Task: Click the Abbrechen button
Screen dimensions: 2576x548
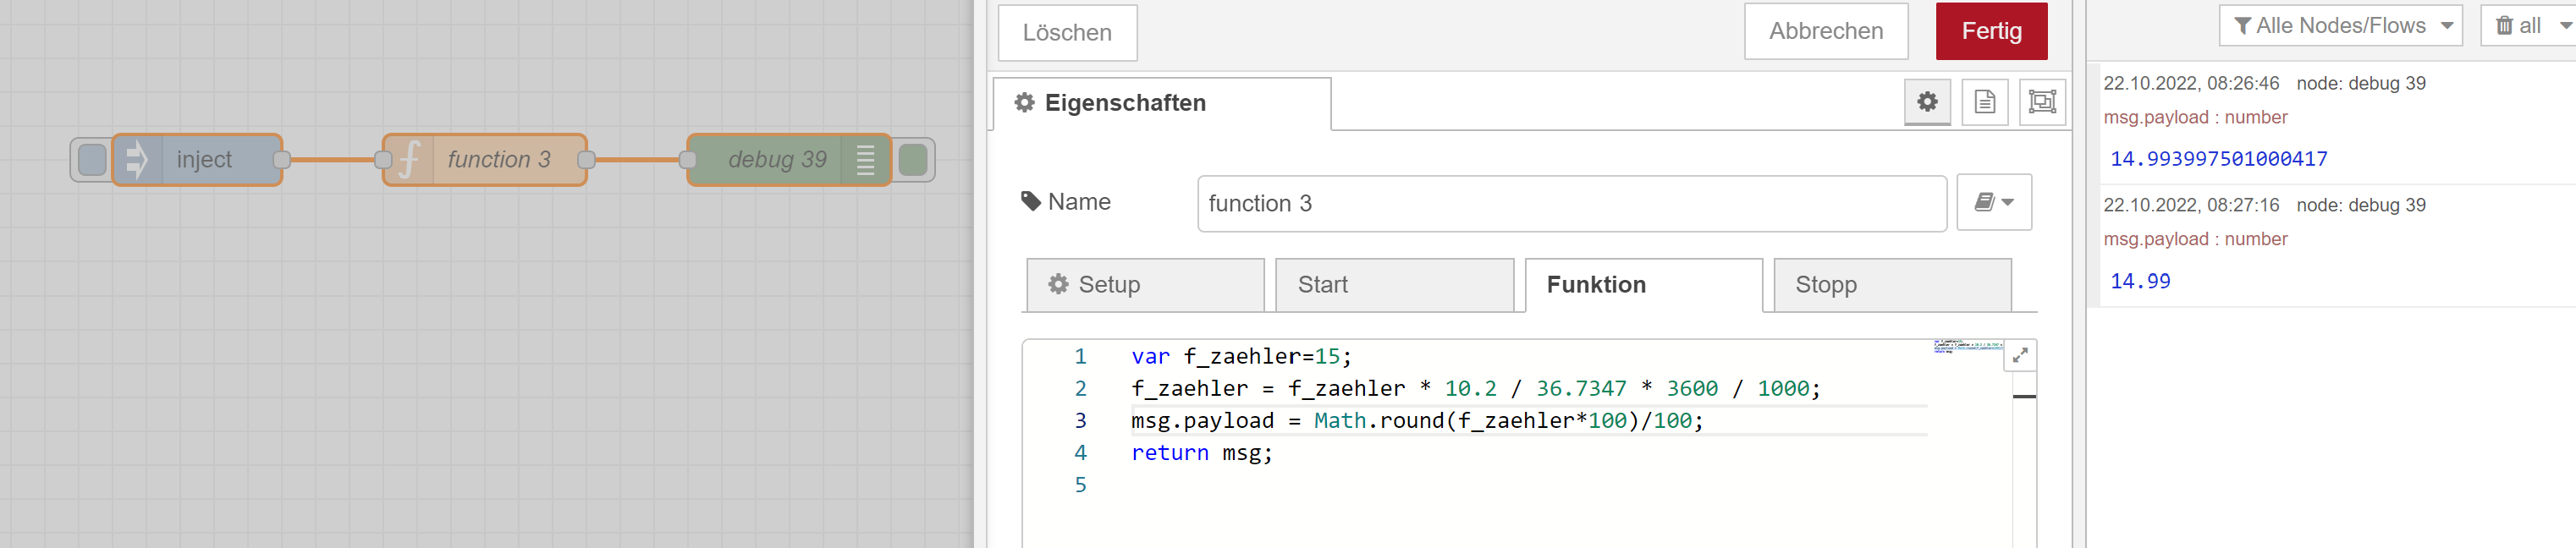Action: tap(1825, 32)
